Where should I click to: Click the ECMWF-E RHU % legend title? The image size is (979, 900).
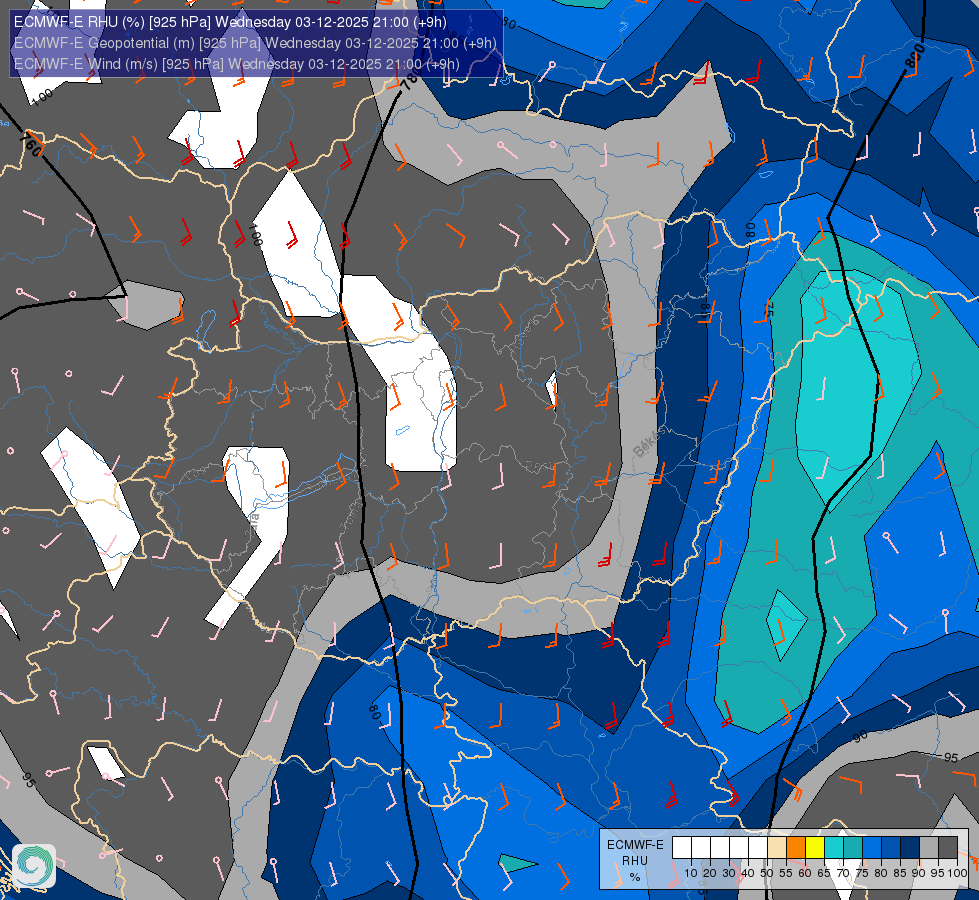coord(635,861)
